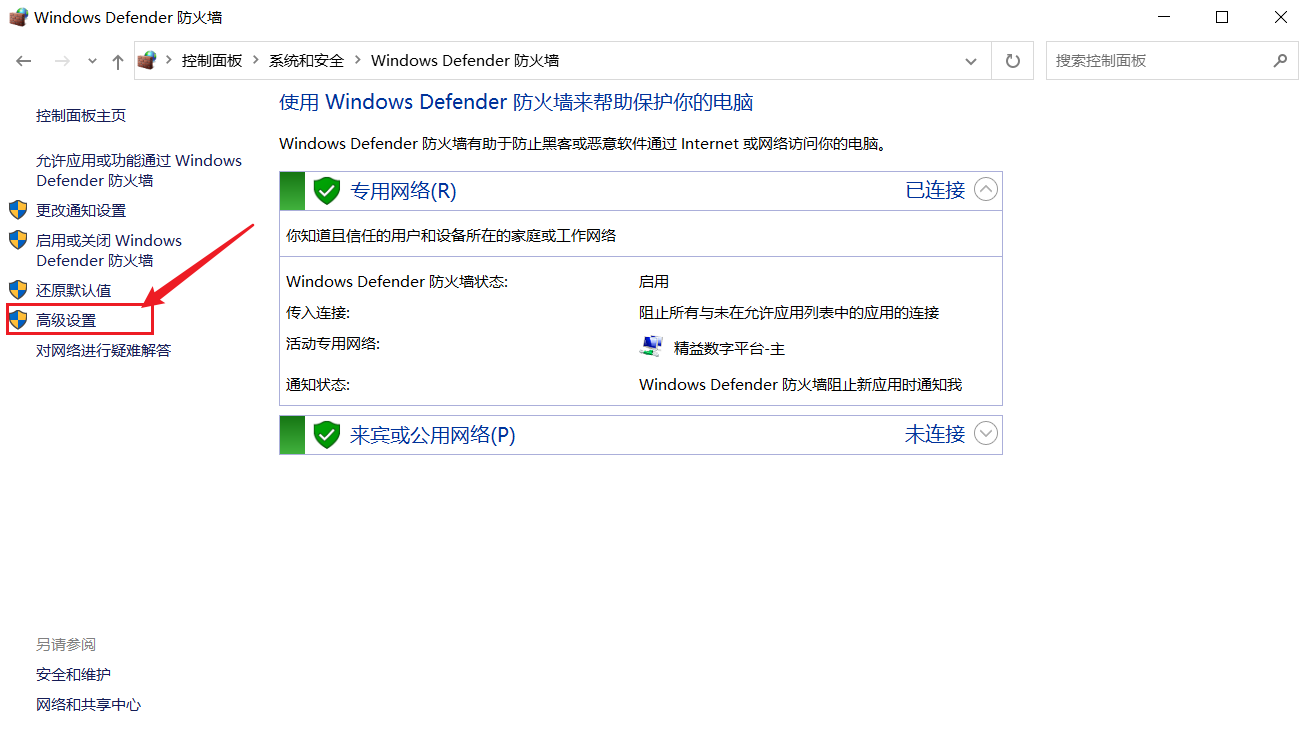Screen dimensions: 1311x739
Task: Click shield icon beside 高级设置
Action: (18, 320)
